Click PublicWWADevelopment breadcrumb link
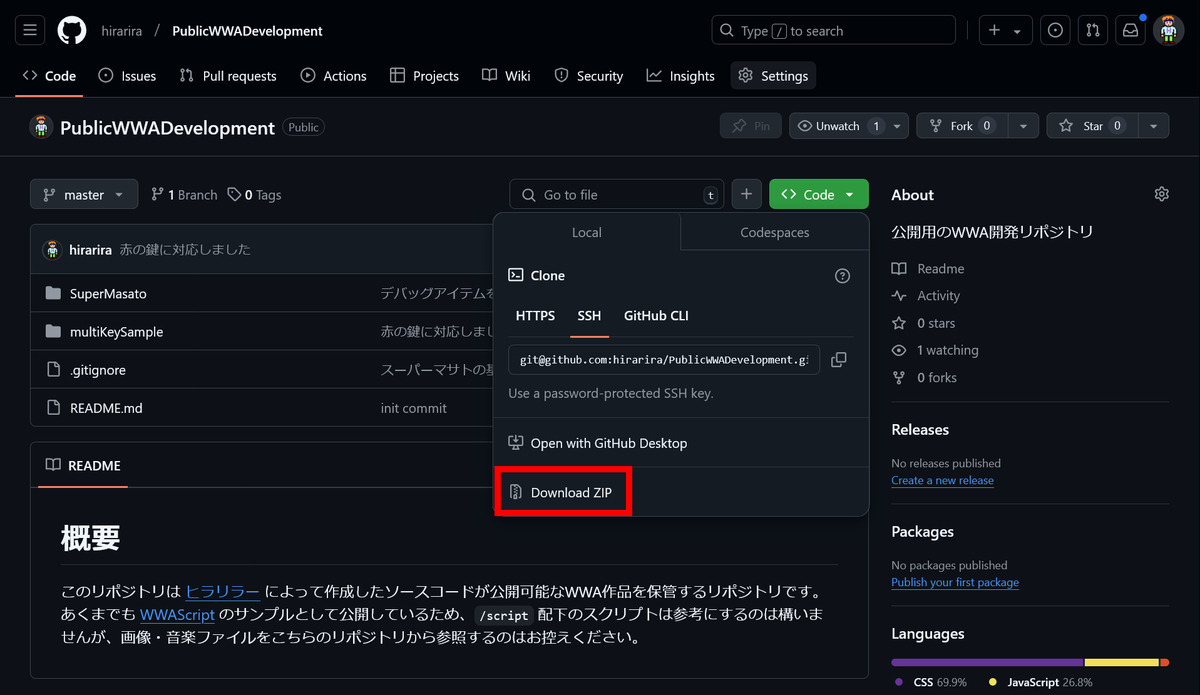 [247, 31]
